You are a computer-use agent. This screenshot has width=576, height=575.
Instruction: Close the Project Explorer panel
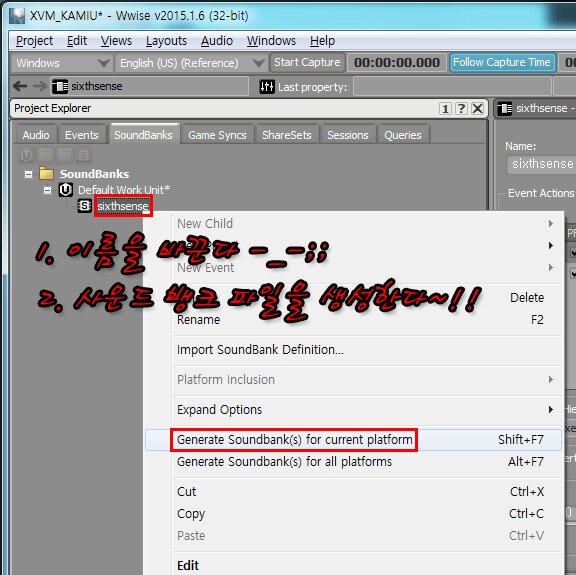pyautogui.click(x=478, y=108)
